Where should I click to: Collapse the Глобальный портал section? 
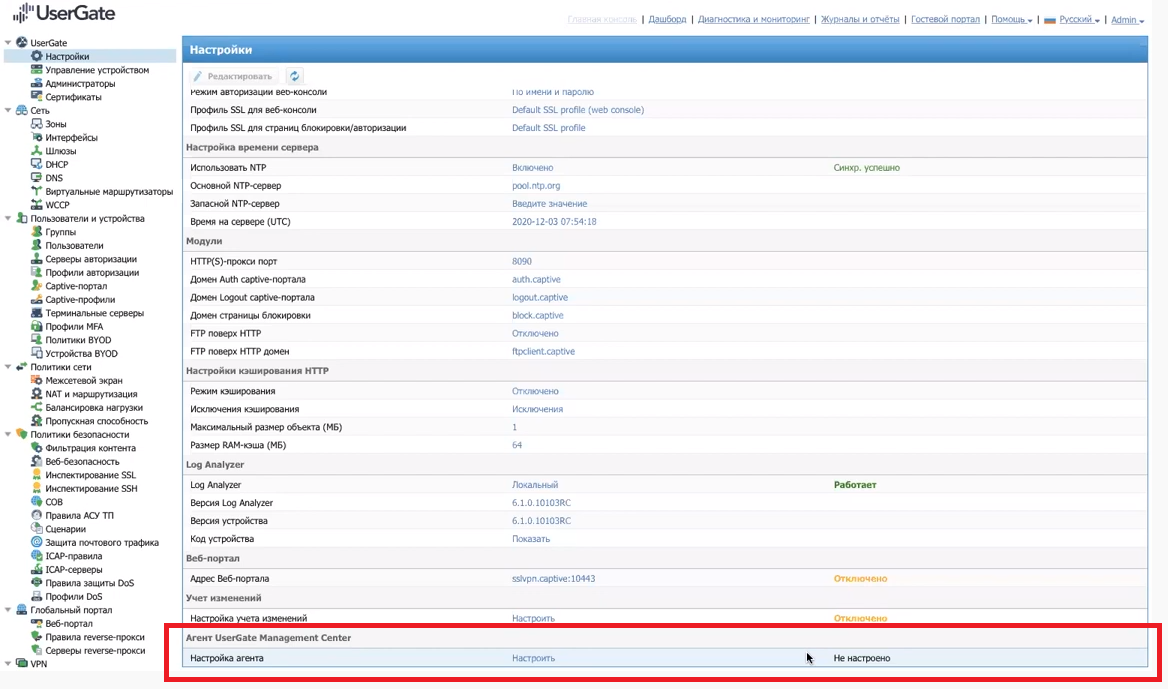tap(8, 609)
